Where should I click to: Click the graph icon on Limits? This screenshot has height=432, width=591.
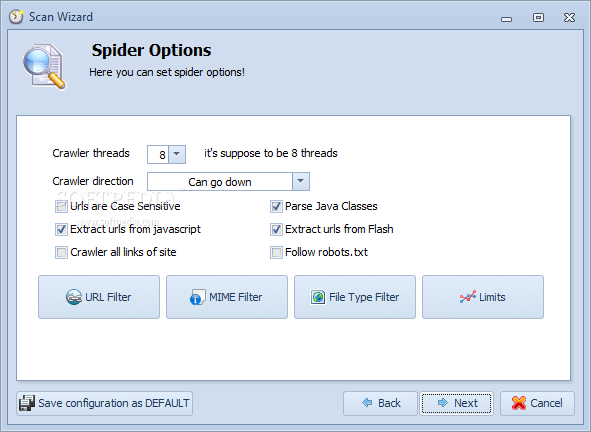click(468, 297)
